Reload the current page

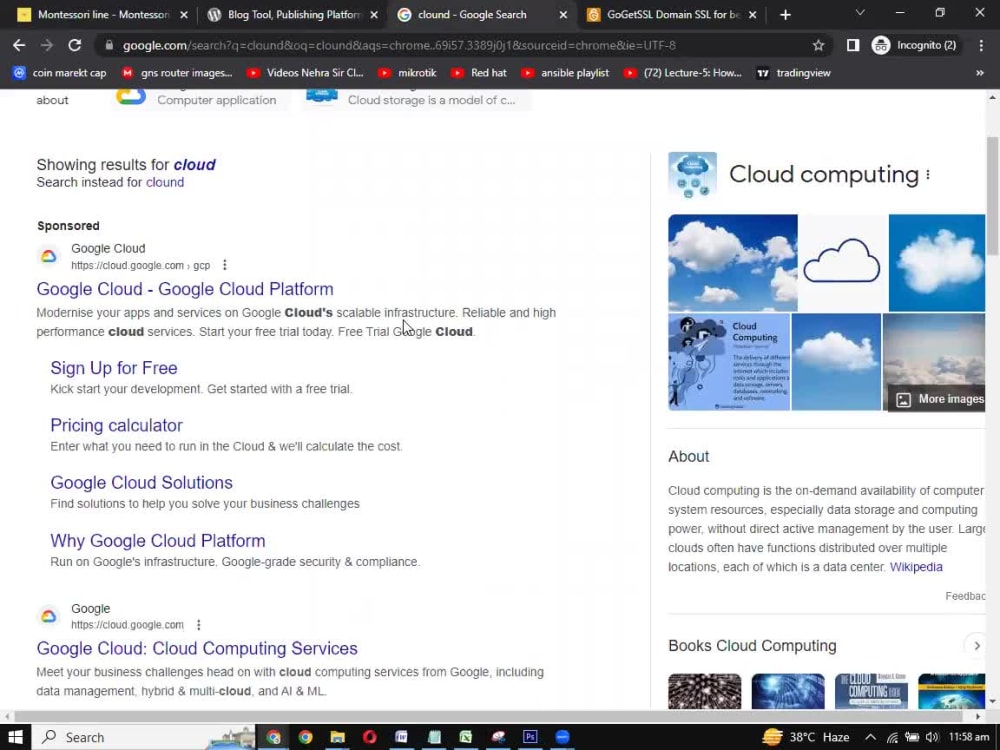pos(75,45)
